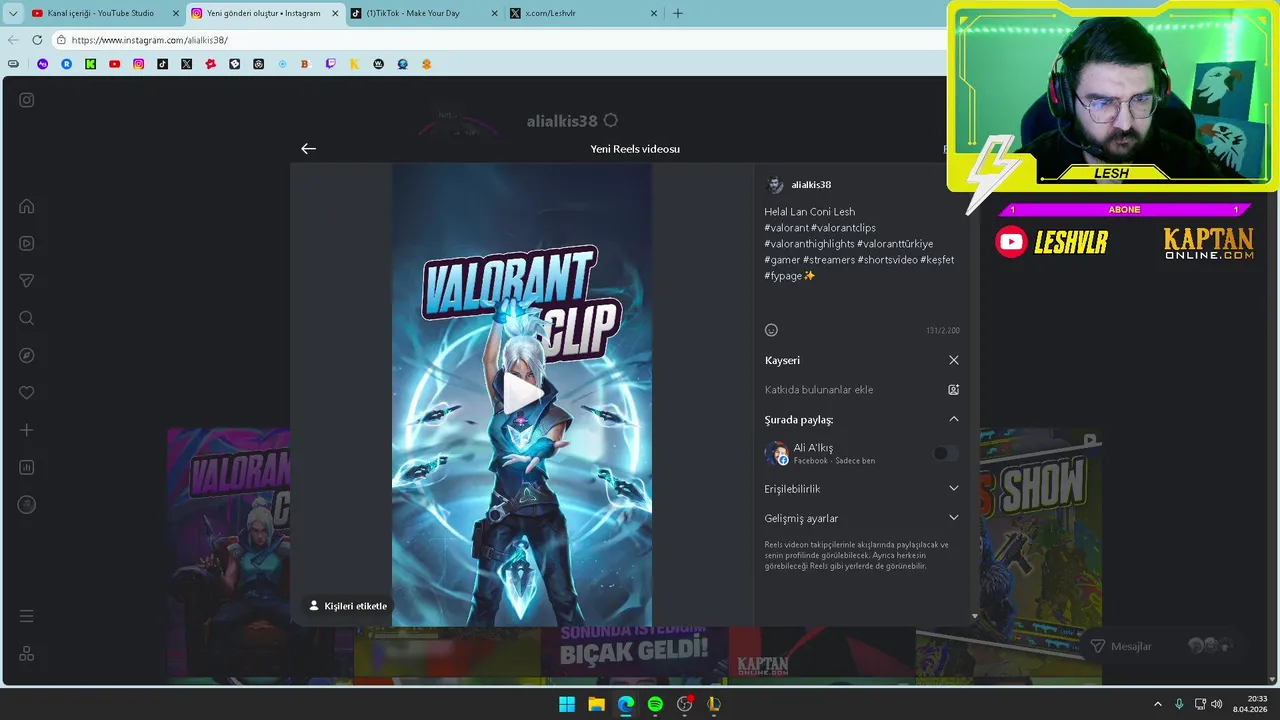Image resolution: width=1280 pixels, height=720 pixels.
Task: Click the #valorantclips hashtag in caption
Action: tap(843, 228)
